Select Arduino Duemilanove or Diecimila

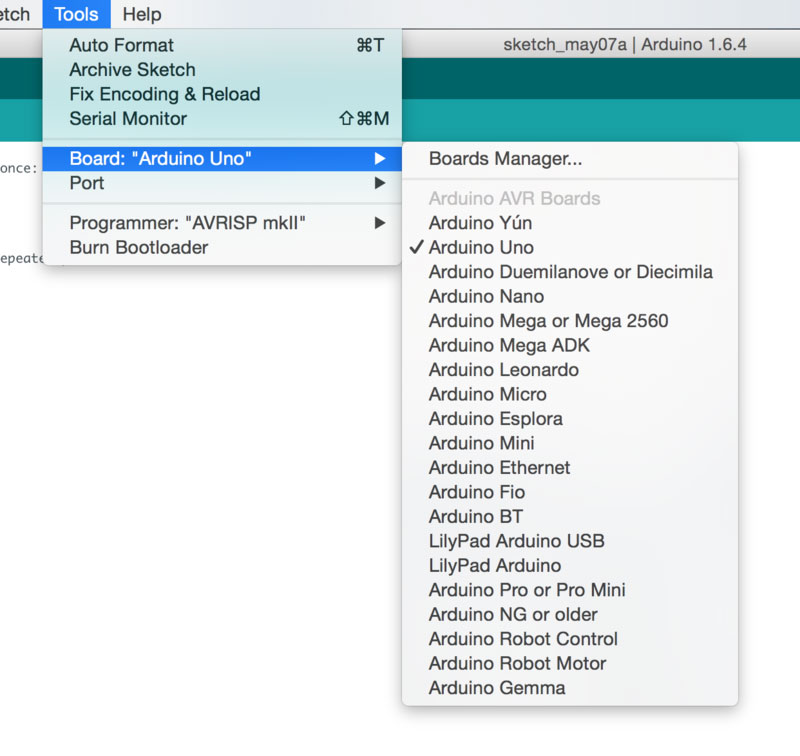pos(569,271)
